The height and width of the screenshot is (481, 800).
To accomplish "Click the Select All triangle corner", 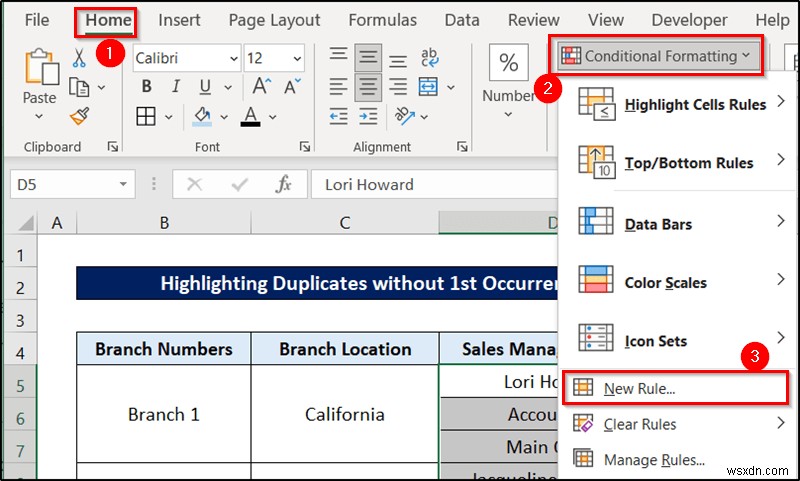I will pos(26,223).
